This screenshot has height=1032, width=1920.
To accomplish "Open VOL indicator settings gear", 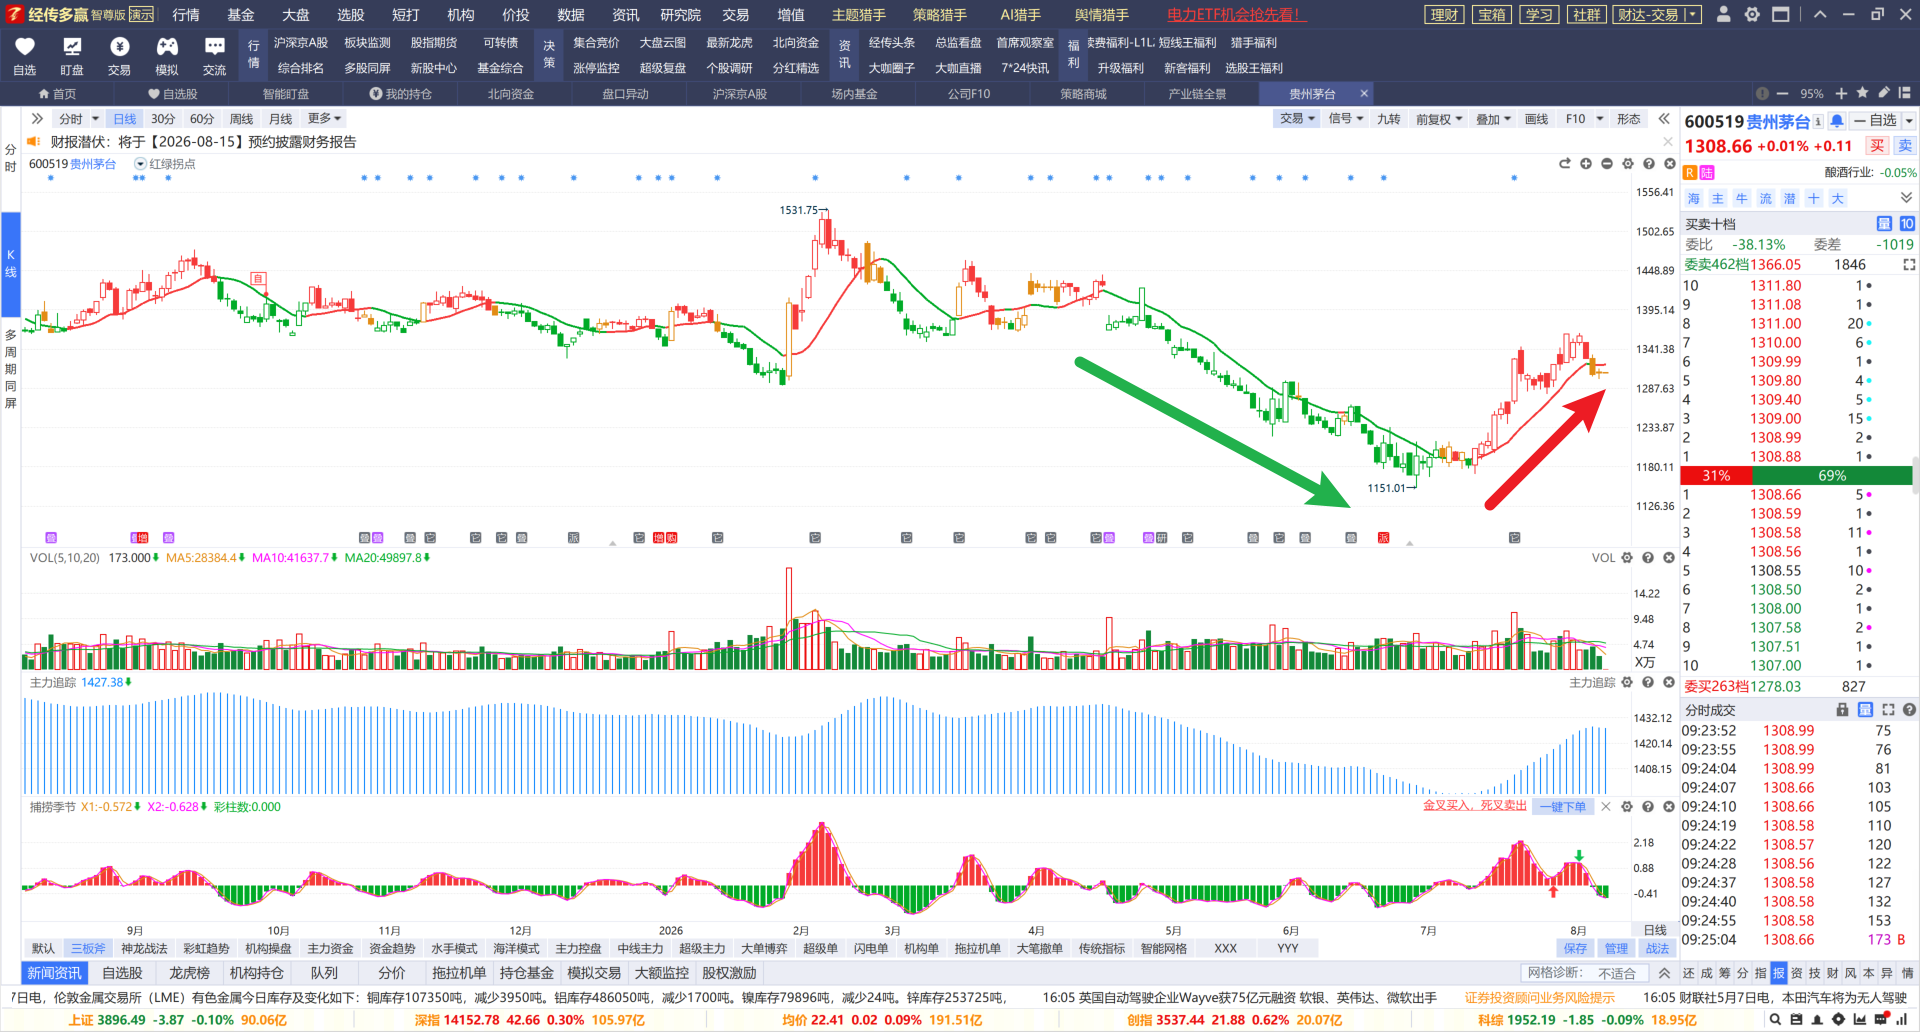I will pos(1627,558).
